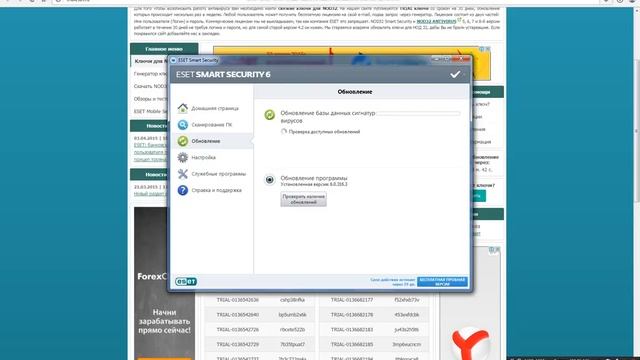This screenshot has height=360, width=640.
Task: Open Ключи для N… item in browser menu
Action: click(151, 61)
